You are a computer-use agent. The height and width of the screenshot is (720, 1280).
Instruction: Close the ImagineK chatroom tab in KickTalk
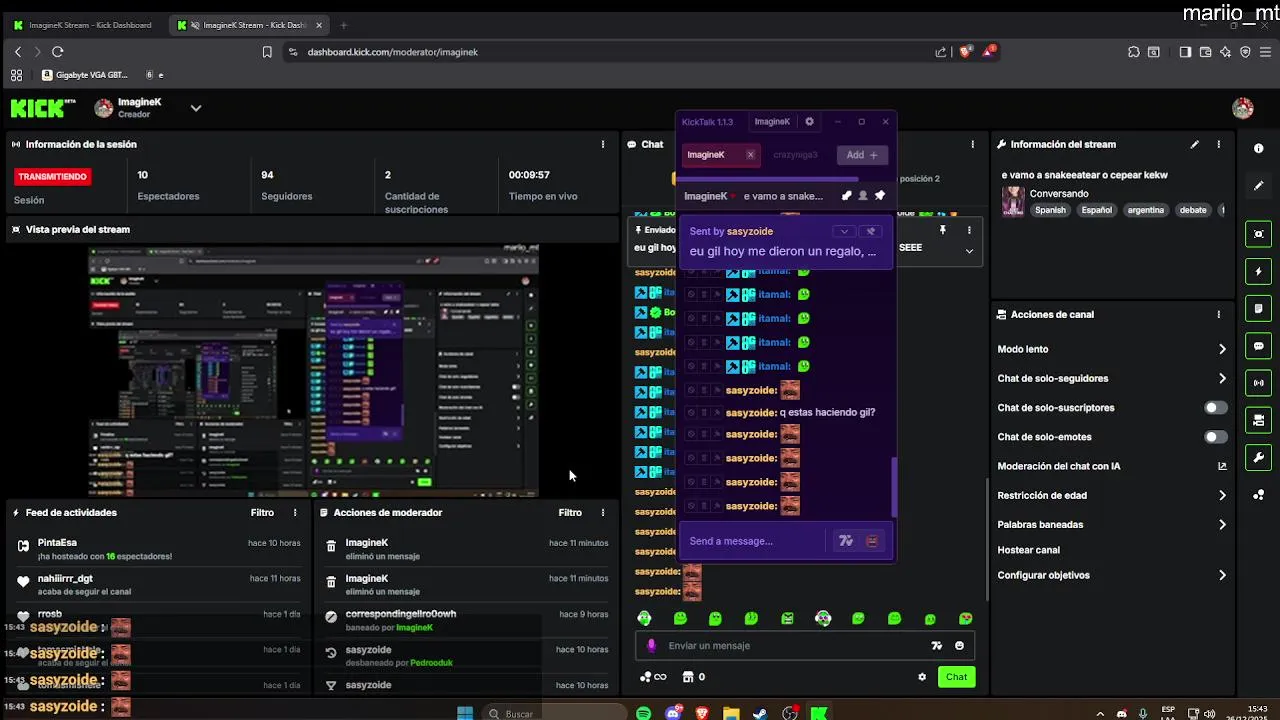(750, 155)
